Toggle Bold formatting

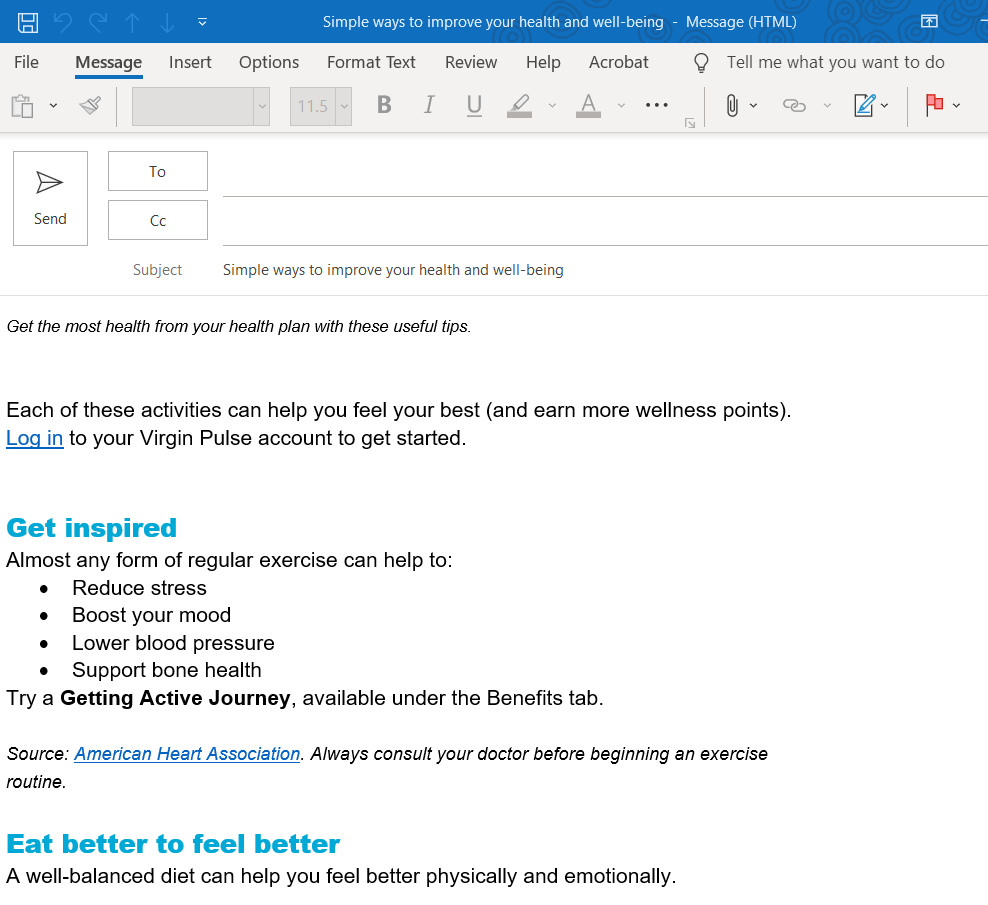coord(384,106)
